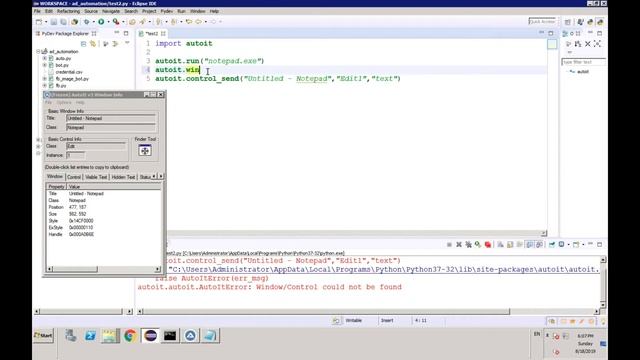The height and width of the screenshot is (360, 640).
Task: Click the AutoIt list horizontal scrollbar right arrow
Action: coord(158,269)
